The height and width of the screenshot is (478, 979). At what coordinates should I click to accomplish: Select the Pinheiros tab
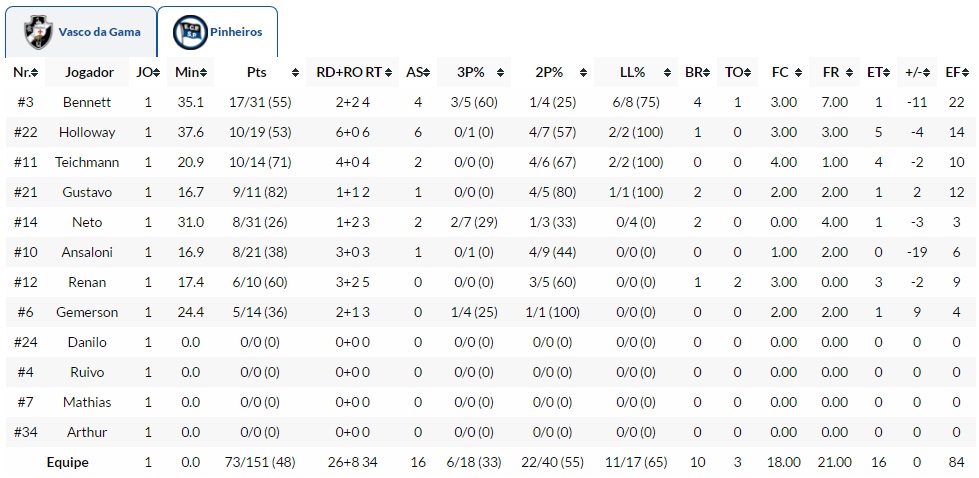tap(236, 32)
